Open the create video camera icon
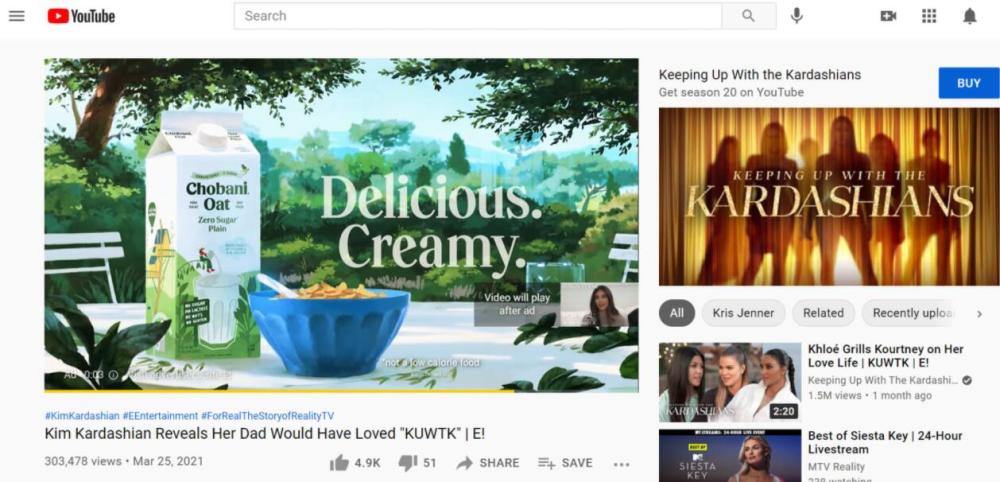 click(x=888, y=16)
